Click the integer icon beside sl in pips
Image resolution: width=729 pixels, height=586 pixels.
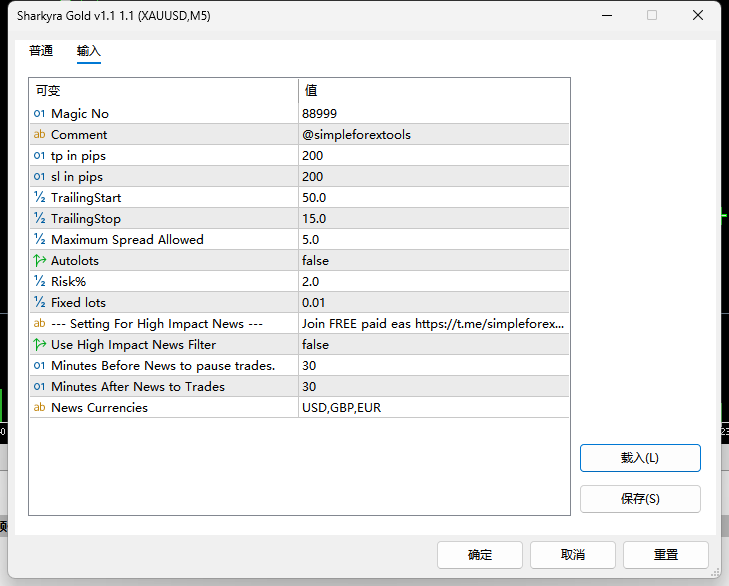40,176
